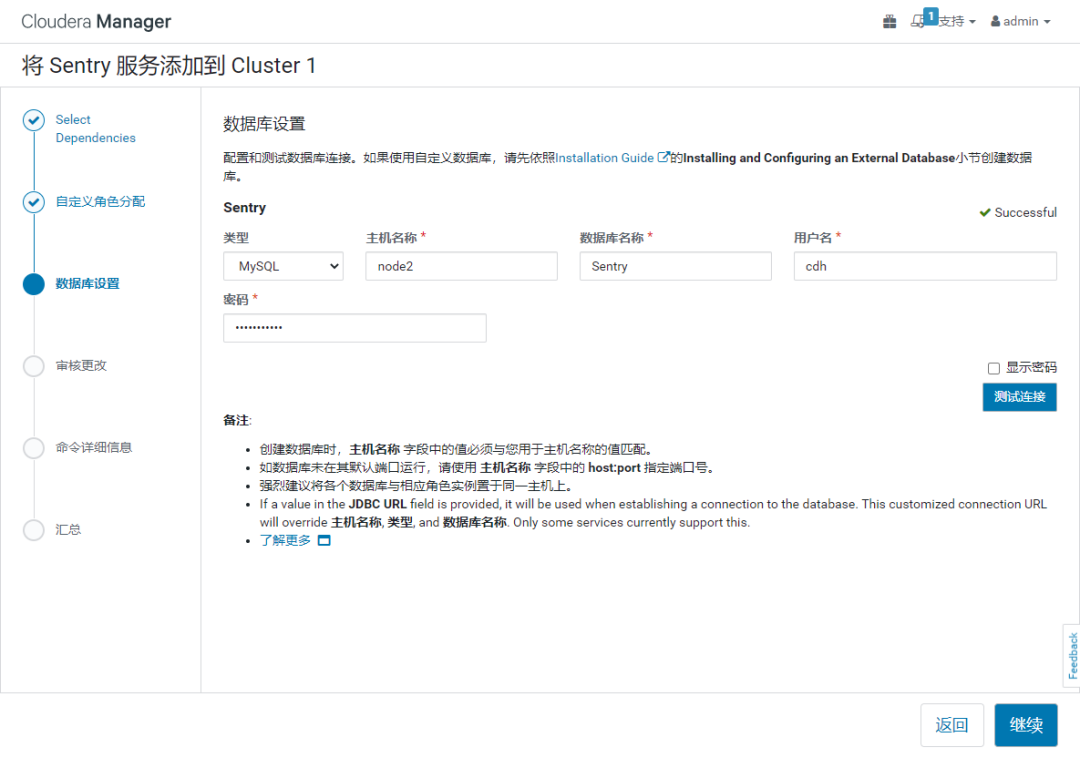
Task: Toggle the 显示密码 checkbox
Action: click(994, 368)
